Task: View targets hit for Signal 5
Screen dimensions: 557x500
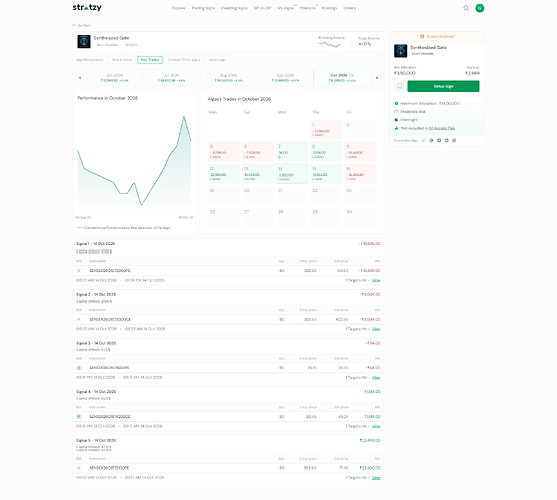Action: [x=376, y=478]
